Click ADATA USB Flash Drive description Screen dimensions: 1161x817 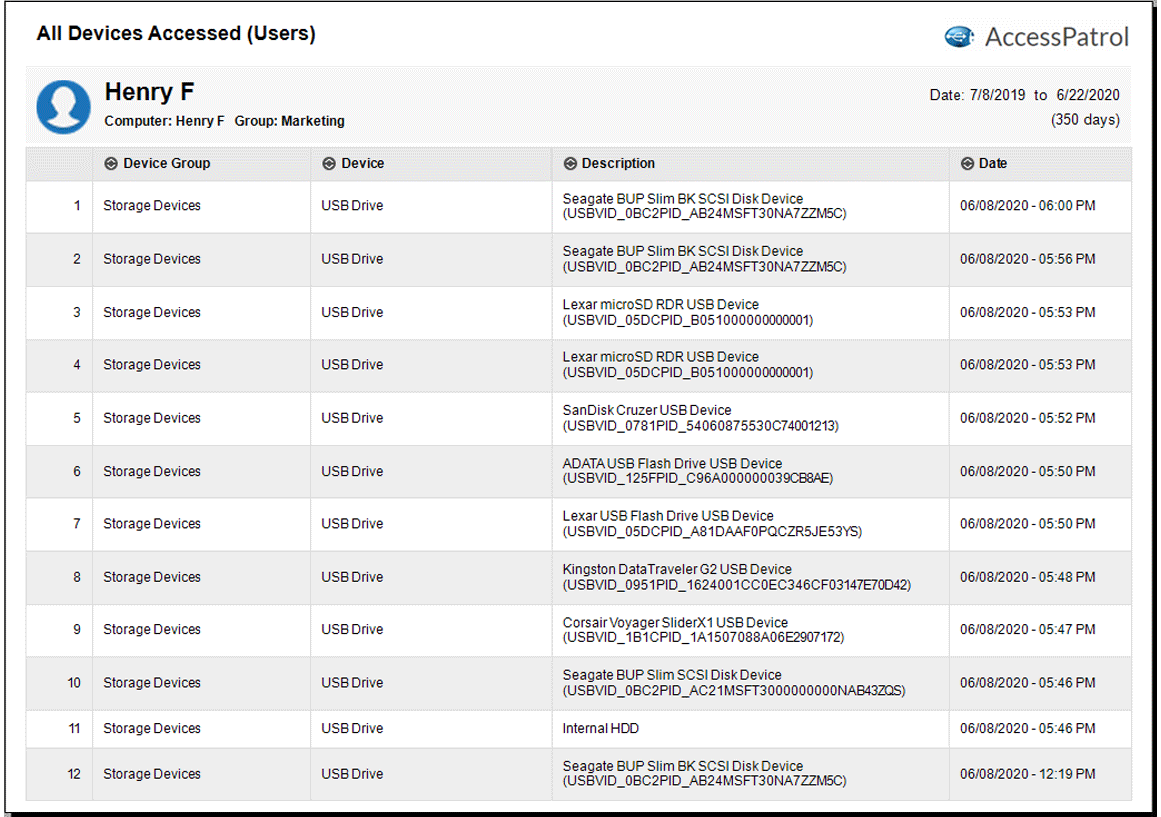point(697,471)
